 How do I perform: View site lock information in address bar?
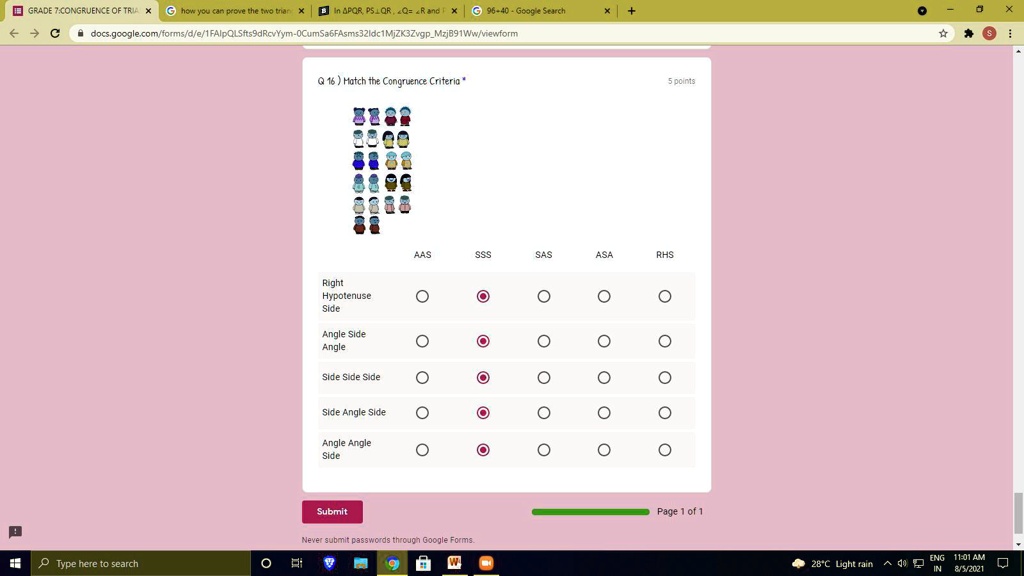pyautogui.click(x=80, y=33)
